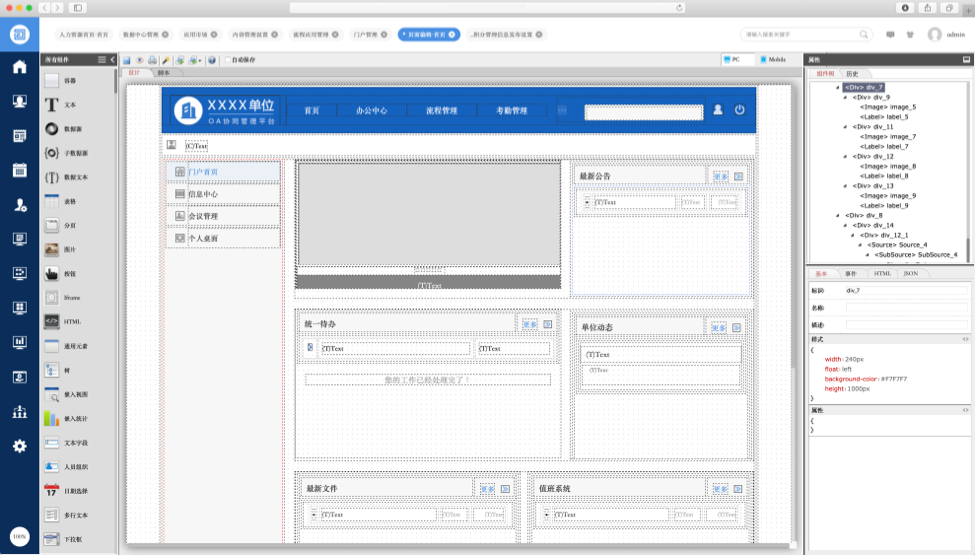Pick the 日期选择 calendar widget

click(52, 491)
